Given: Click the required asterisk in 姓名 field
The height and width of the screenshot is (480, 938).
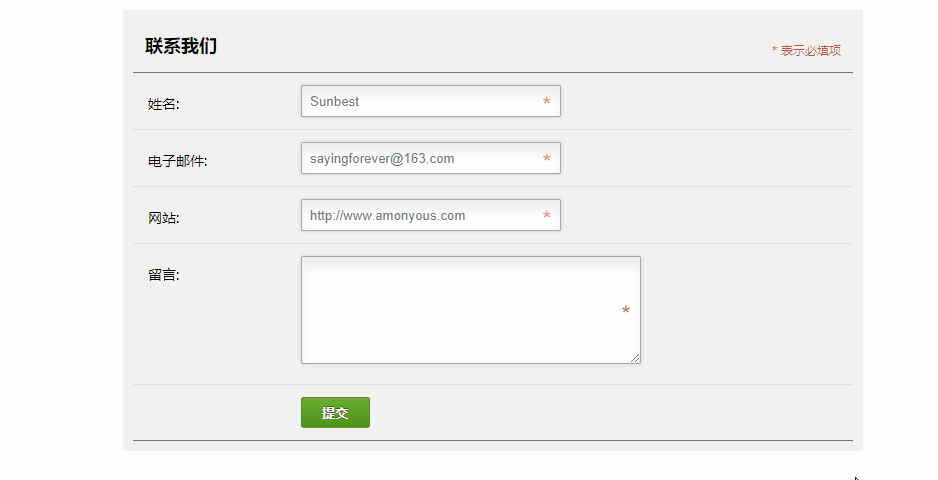Looking at the screenshot, I should (x=546, y=101).
